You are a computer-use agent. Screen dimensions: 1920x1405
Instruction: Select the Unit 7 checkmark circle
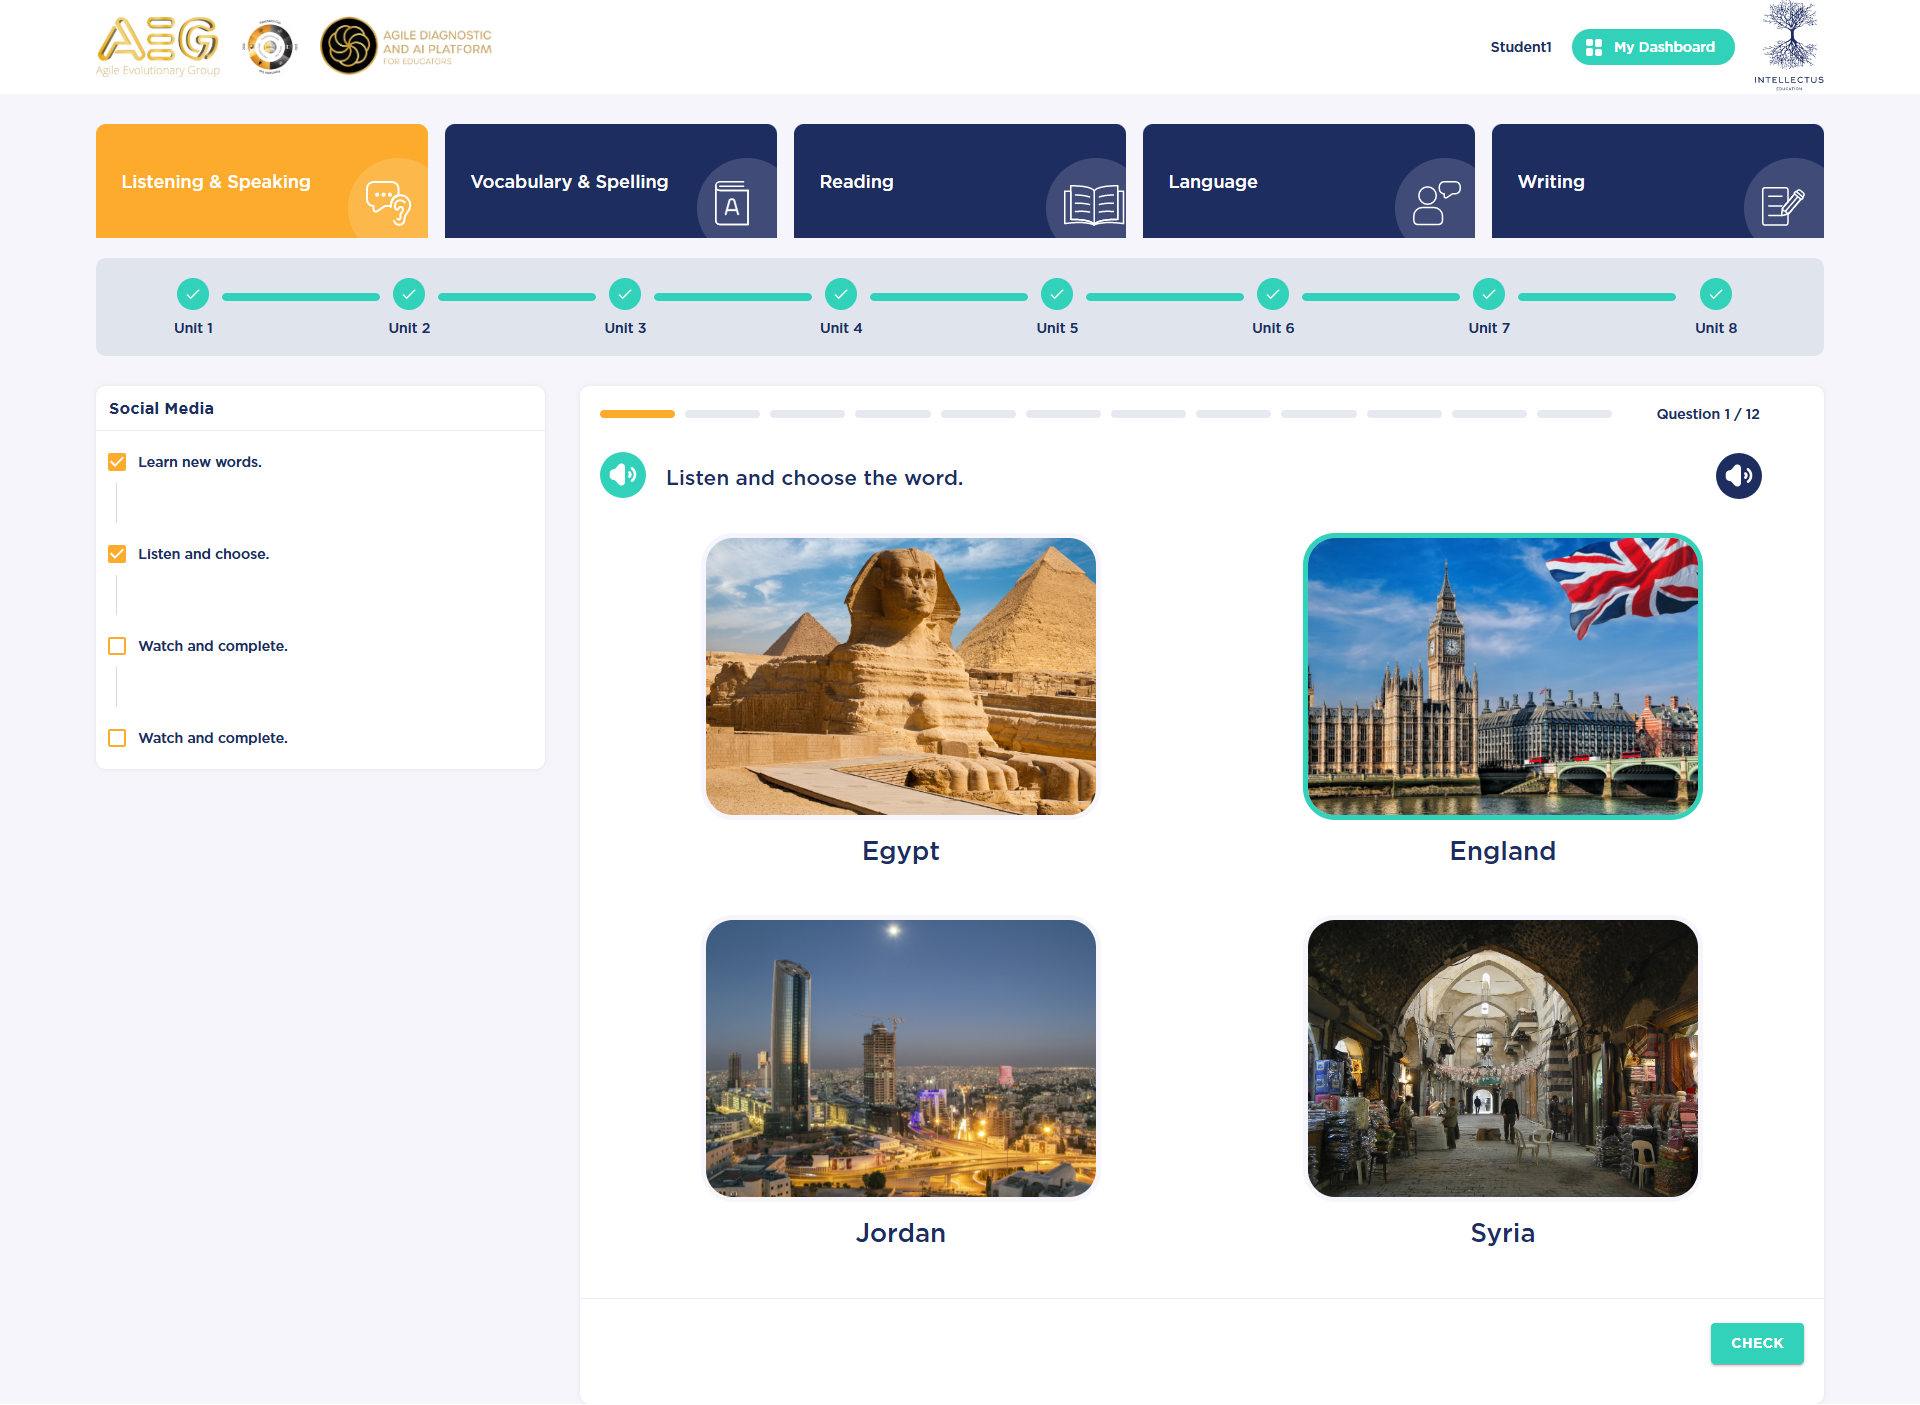coord(1489,294)
